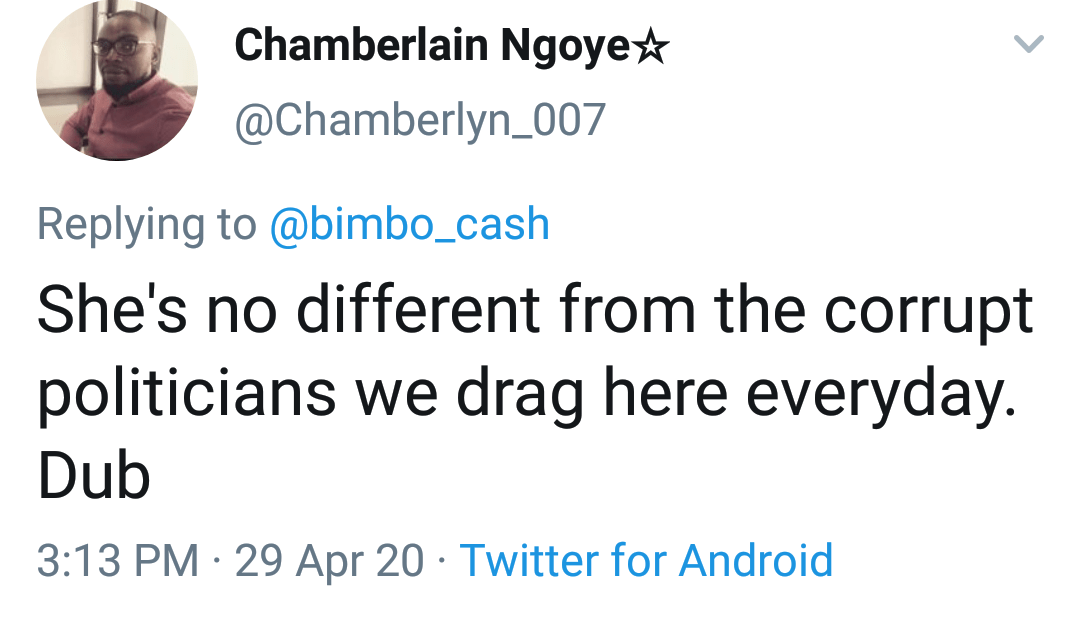
Task: Click the star icon after Ngoye
Action: [650, 47]
